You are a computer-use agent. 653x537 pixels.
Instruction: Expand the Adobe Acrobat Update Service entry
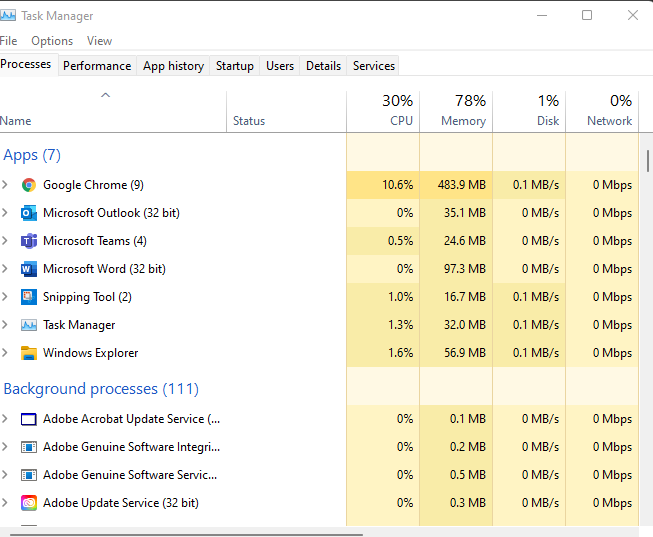(5, 419)
